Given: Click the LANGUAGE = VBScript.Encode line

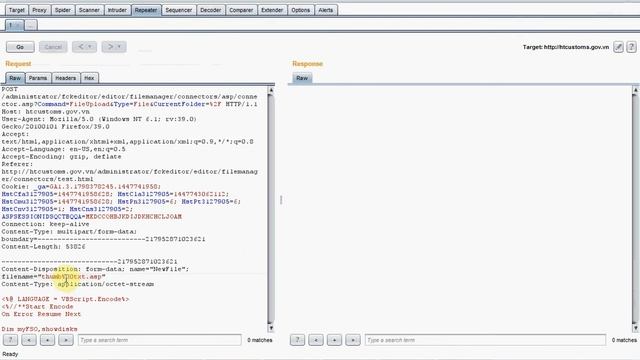Looking at the screenshot, I should pos(65,299).
